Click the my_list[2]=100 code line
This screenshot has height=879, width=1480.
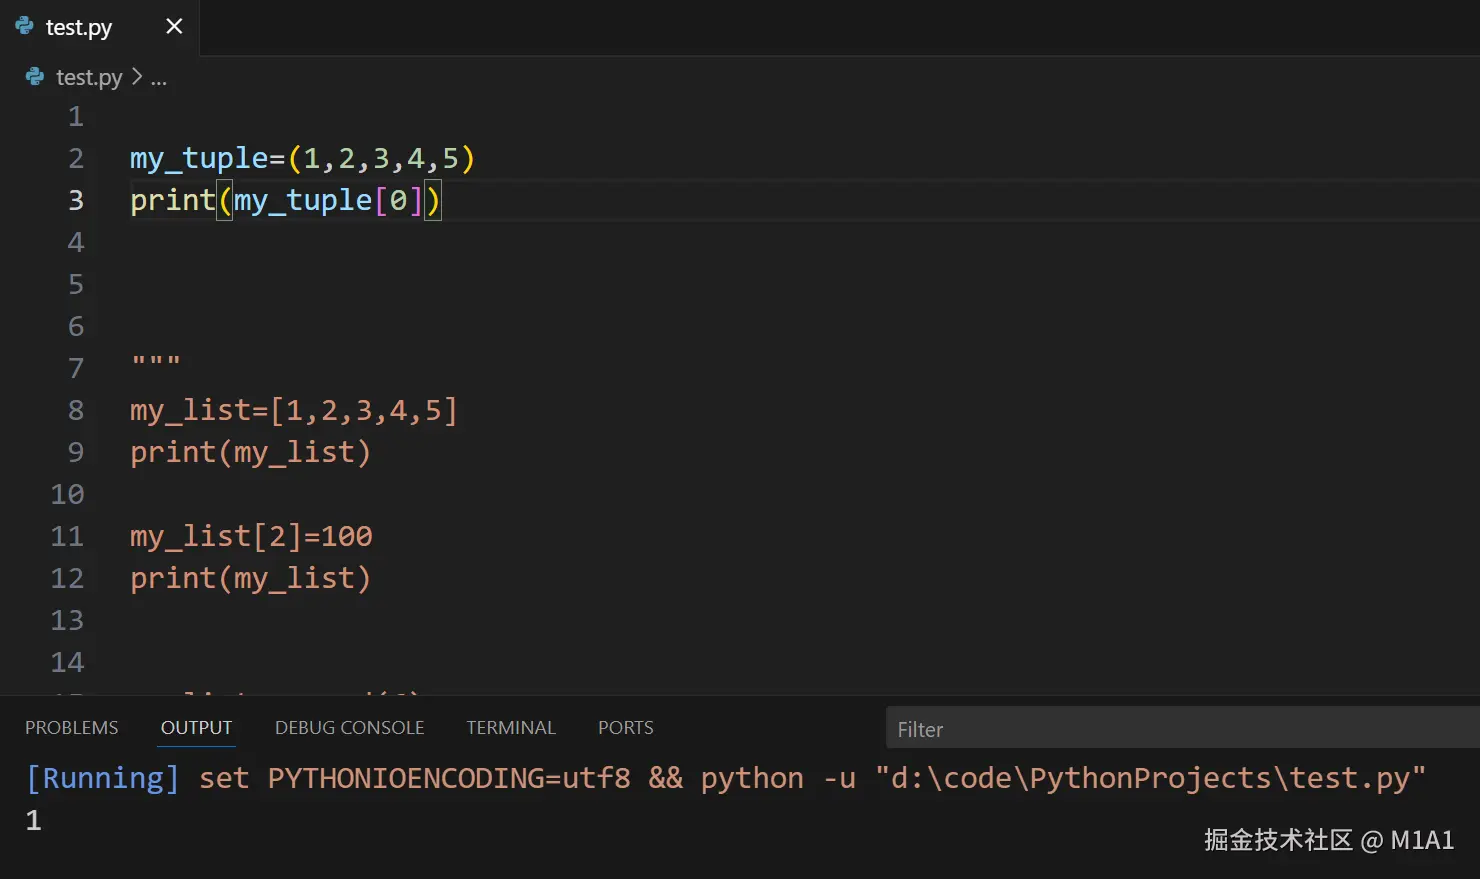pyautogui.click(x=250, y=536)
